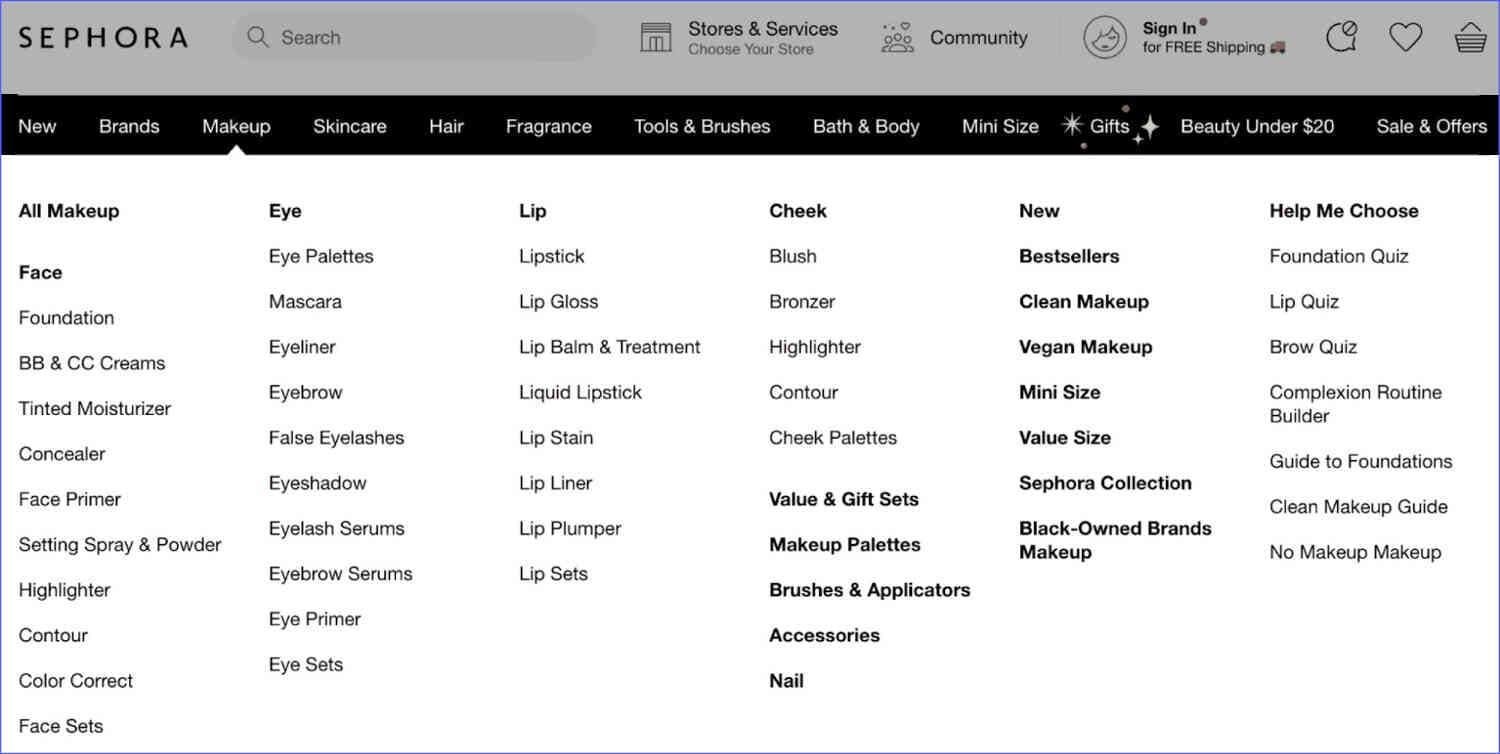Open the Skincare dropdown menu
Image resolution: width=1500 pixels, height=754 pixels.
coord(349,126)
